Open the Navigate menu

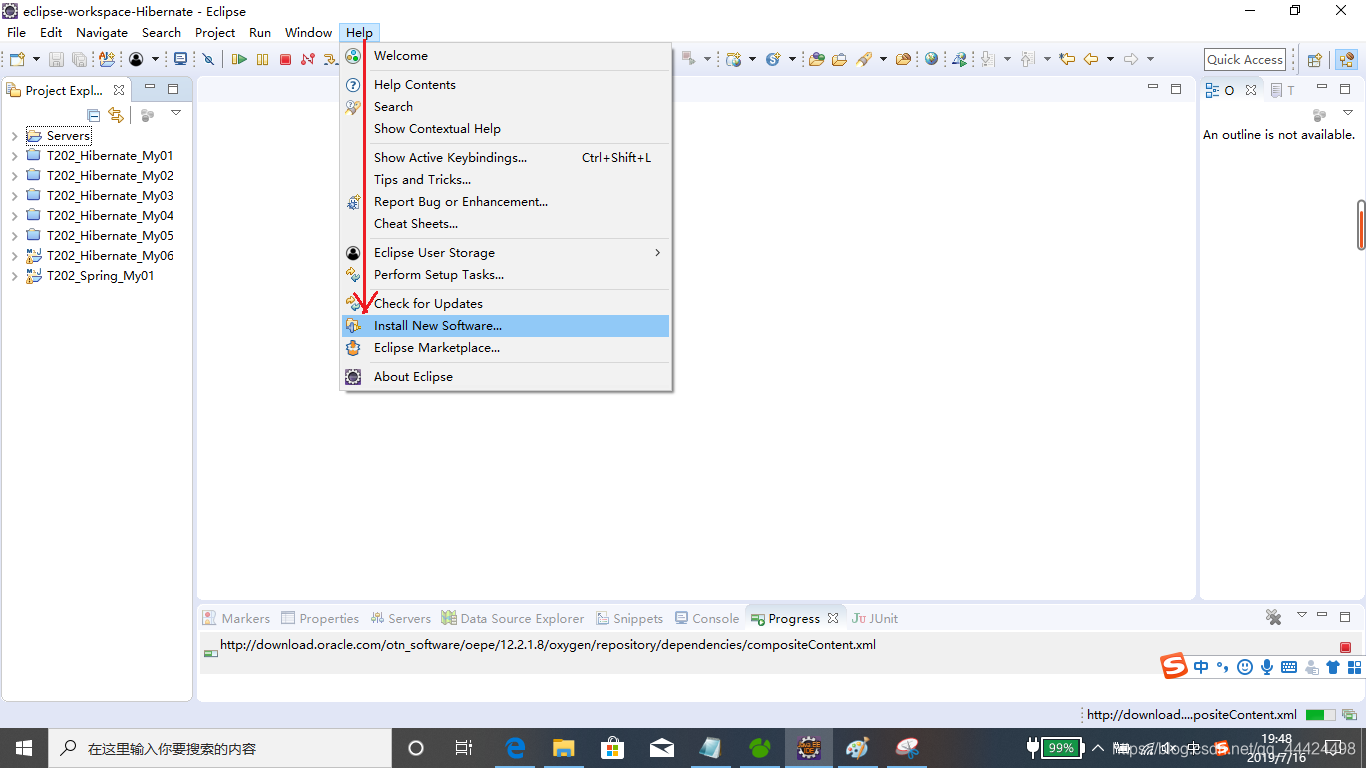102,33
